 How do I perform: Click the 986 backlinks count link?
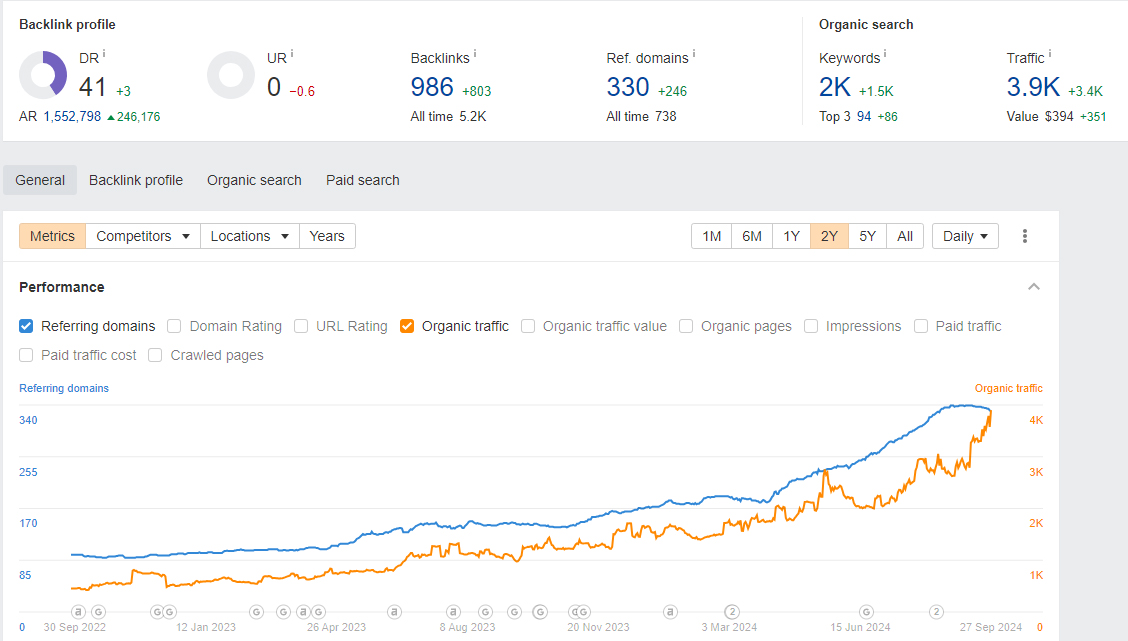point(432,88)
